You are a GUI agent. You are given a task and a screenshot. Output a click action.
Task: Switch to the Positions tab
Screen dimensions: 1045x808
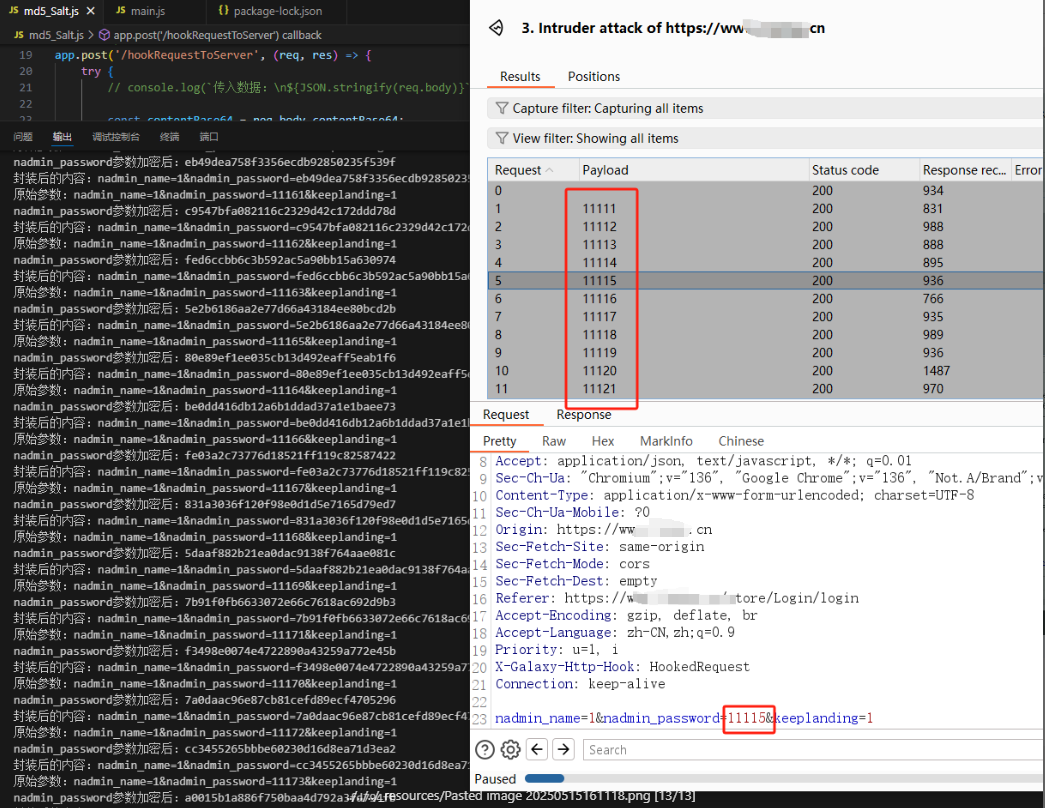[x=593, y=76]
